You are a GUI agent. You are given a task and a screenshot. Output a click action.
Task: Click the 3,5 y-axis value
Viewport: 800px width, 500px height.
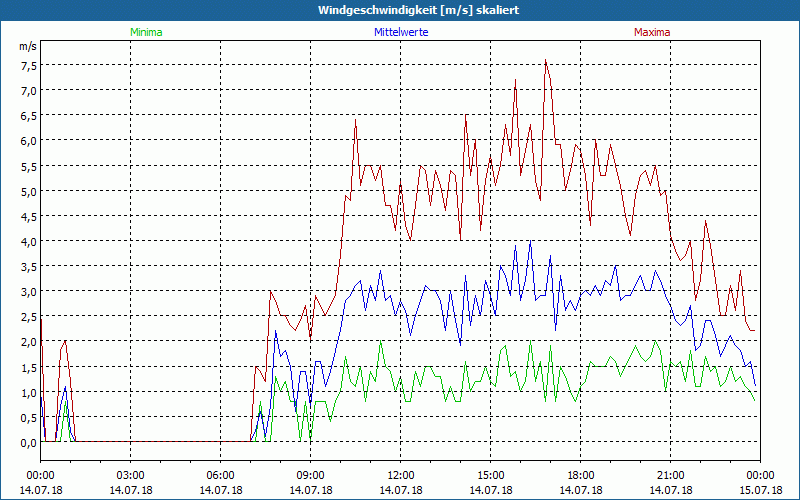29,266
